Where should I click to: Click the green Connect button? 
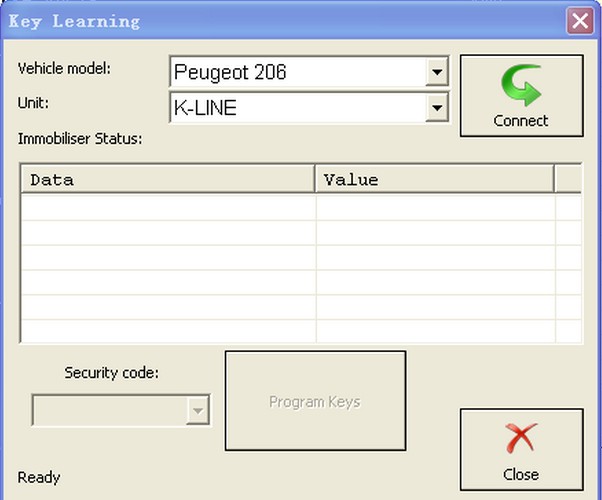pyautogui.click(x=521, y=95)
